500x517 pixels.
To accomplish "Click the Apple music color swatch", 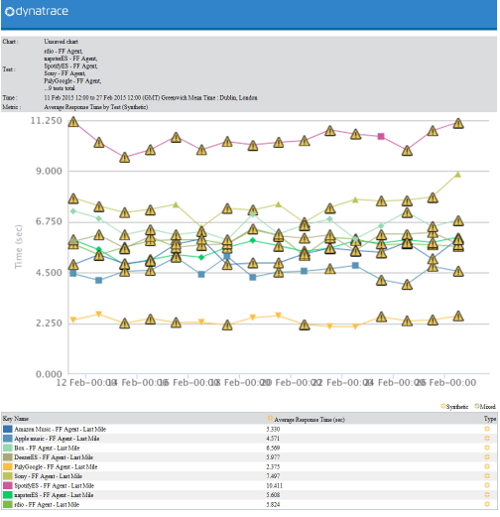I will [8, 438].
